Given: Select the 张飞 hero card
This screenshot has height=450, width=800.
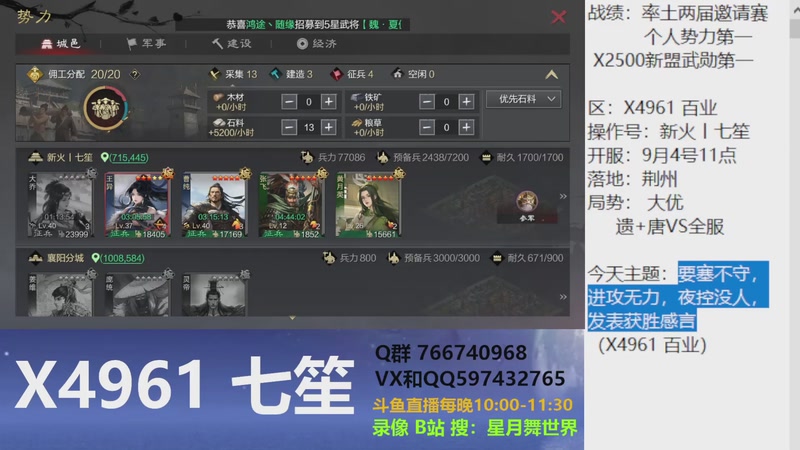Looking at the screenshot, I should pos(291,205).
